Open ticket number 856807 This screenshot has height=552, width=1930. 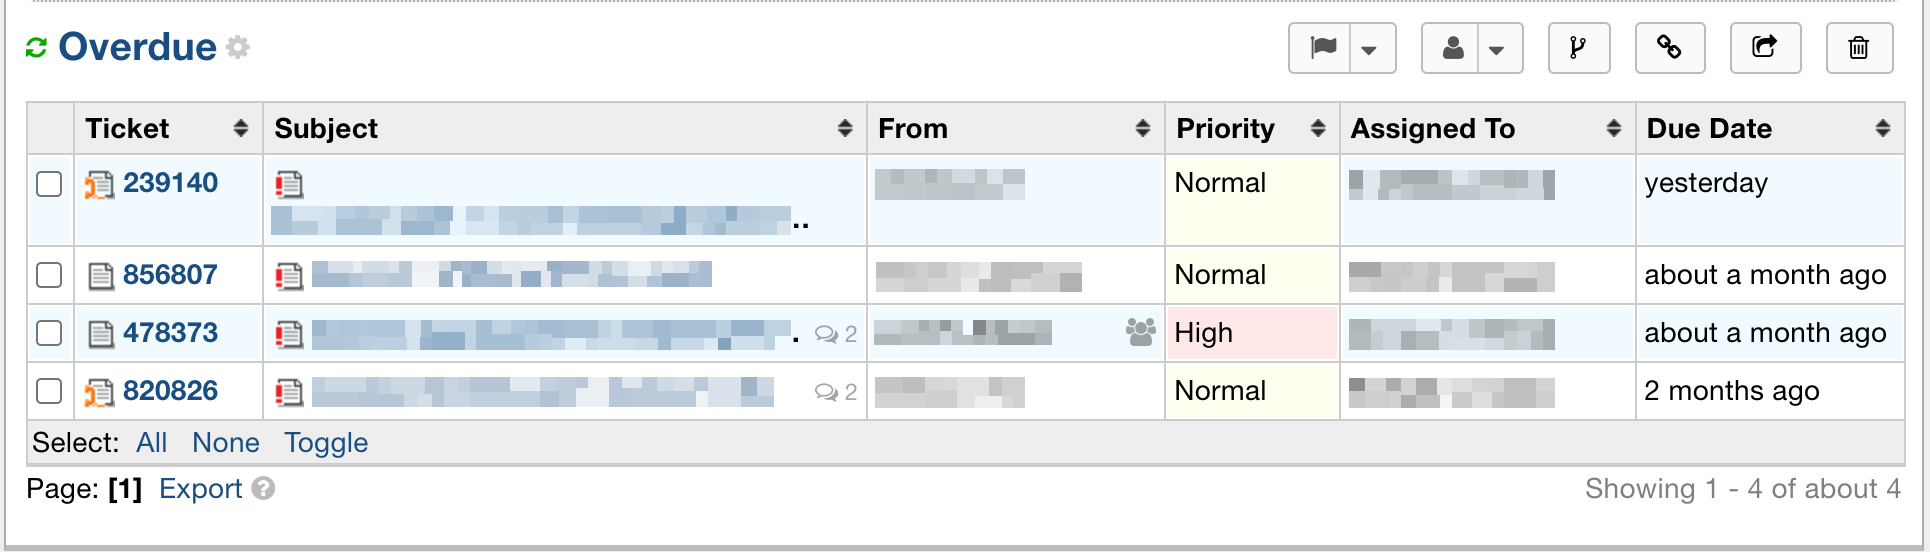[x=170, y=275]
